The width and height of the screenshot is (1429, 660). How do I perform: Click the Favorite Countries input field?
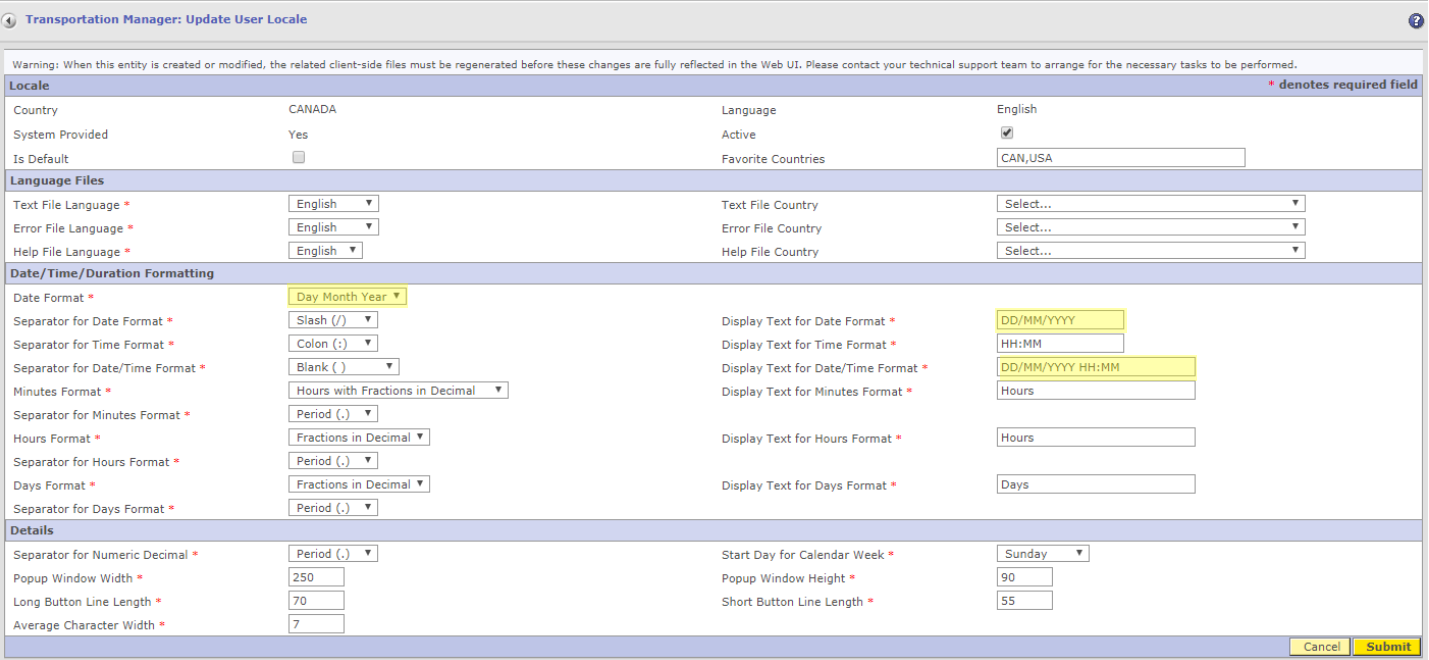click(x=1120, y=158)
